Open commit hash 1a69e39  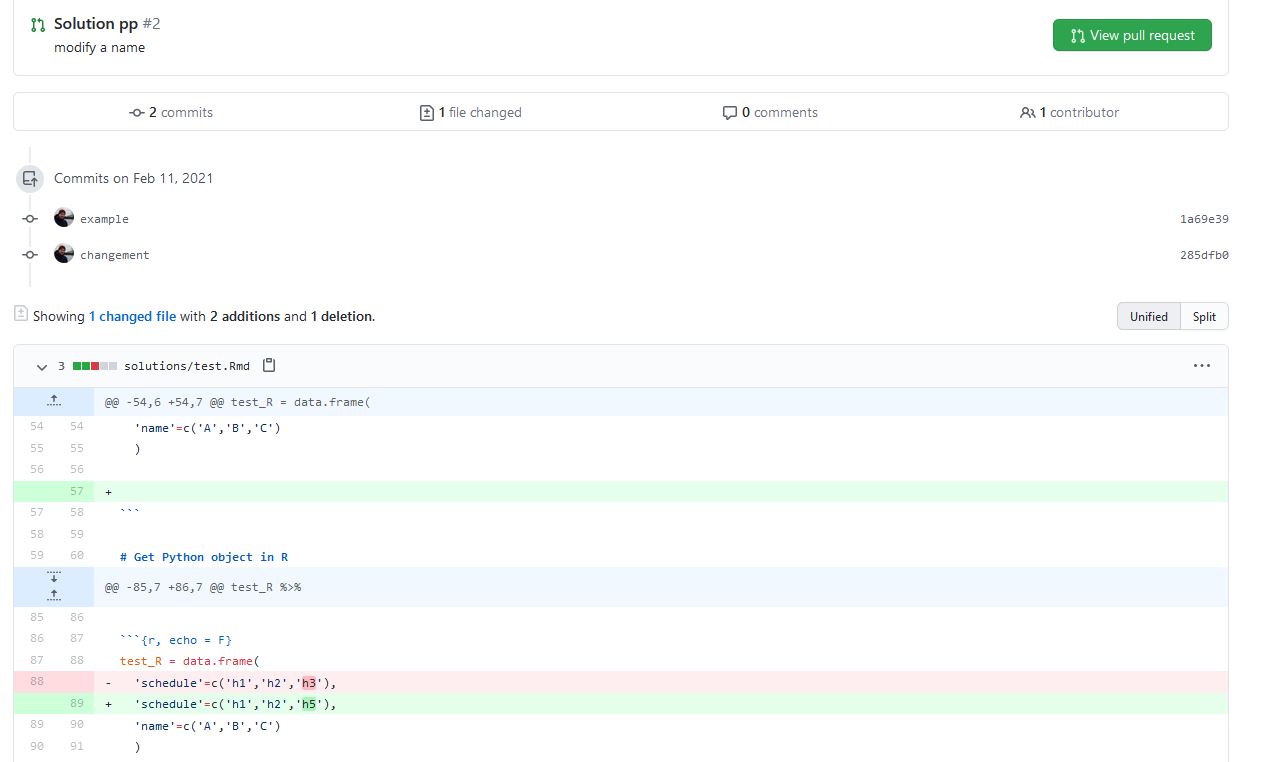pyautogui.click(x=1203, y=219)
